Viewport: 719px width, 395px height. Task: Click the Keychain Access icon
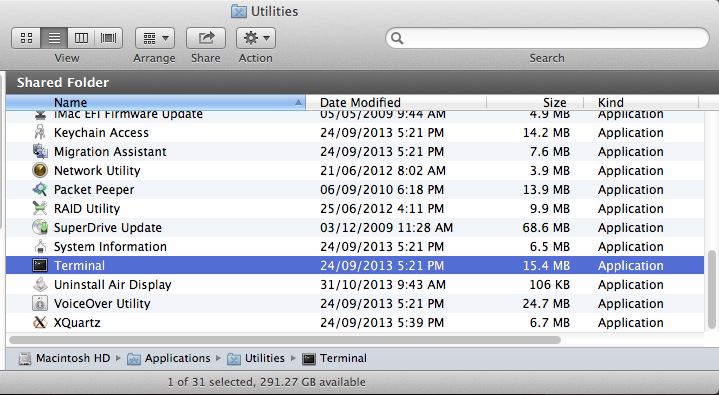(40, 133)
